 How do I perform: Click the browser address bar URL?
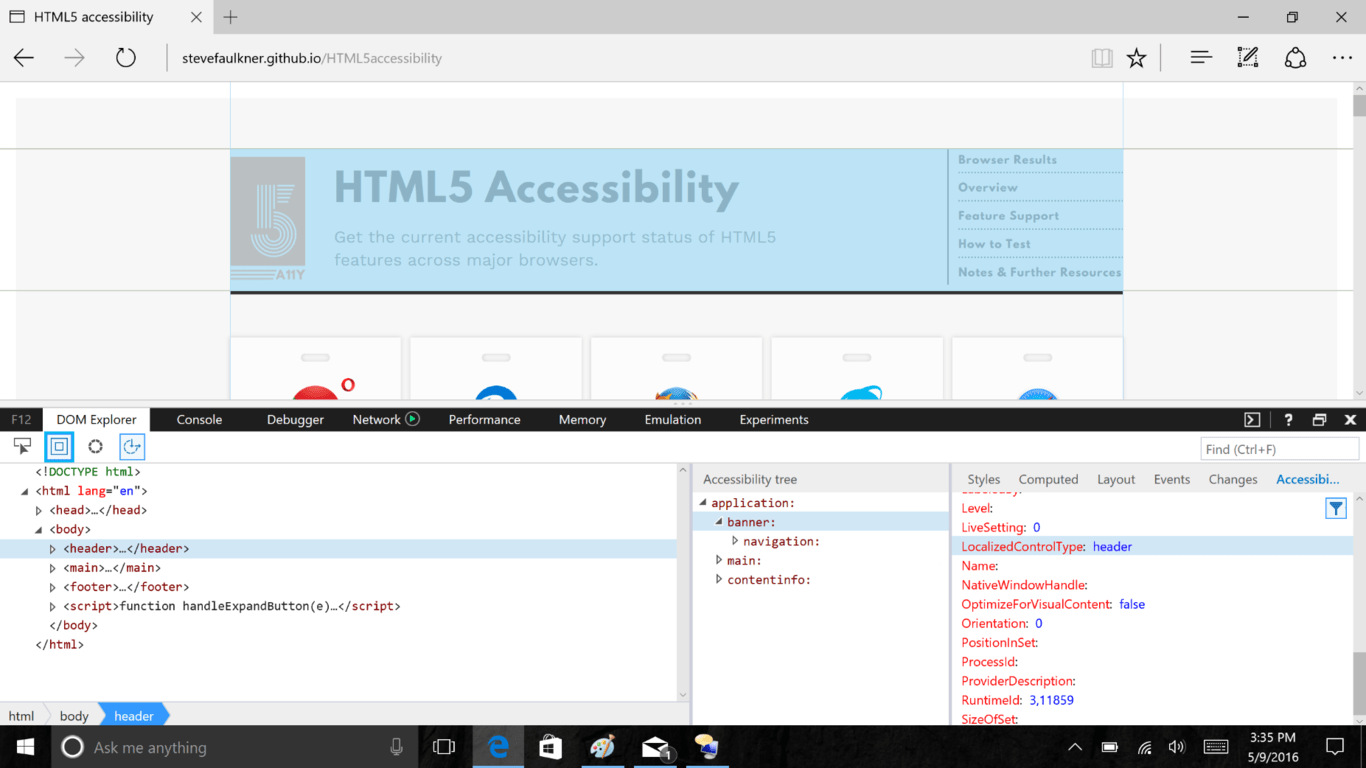point(312,58)
